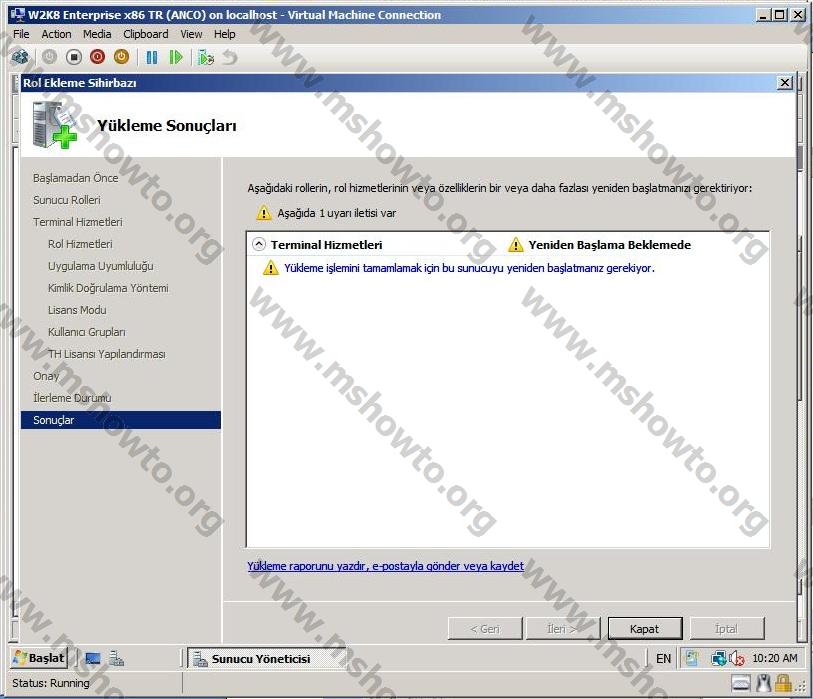Click the red Shut Down VM icon
The height and width of the screenshot is (699, 813).
click(97, 57)
